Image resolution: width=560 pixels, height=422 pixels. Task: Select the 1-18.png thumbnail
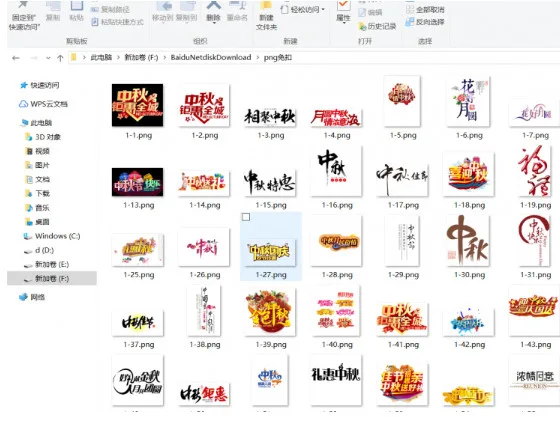(469, 174)
